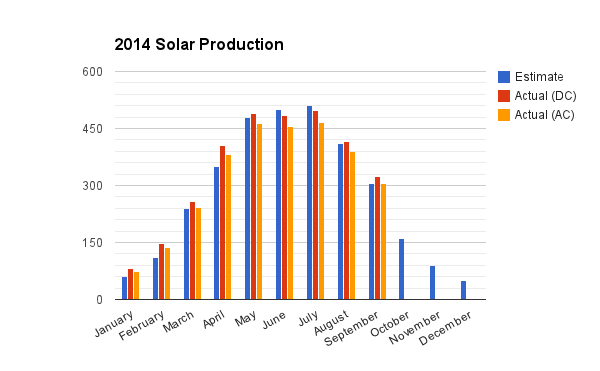This screenshot has width=600, height=371.
Task: Select July's red Actual (DC) bar
Action: (316, 205)
